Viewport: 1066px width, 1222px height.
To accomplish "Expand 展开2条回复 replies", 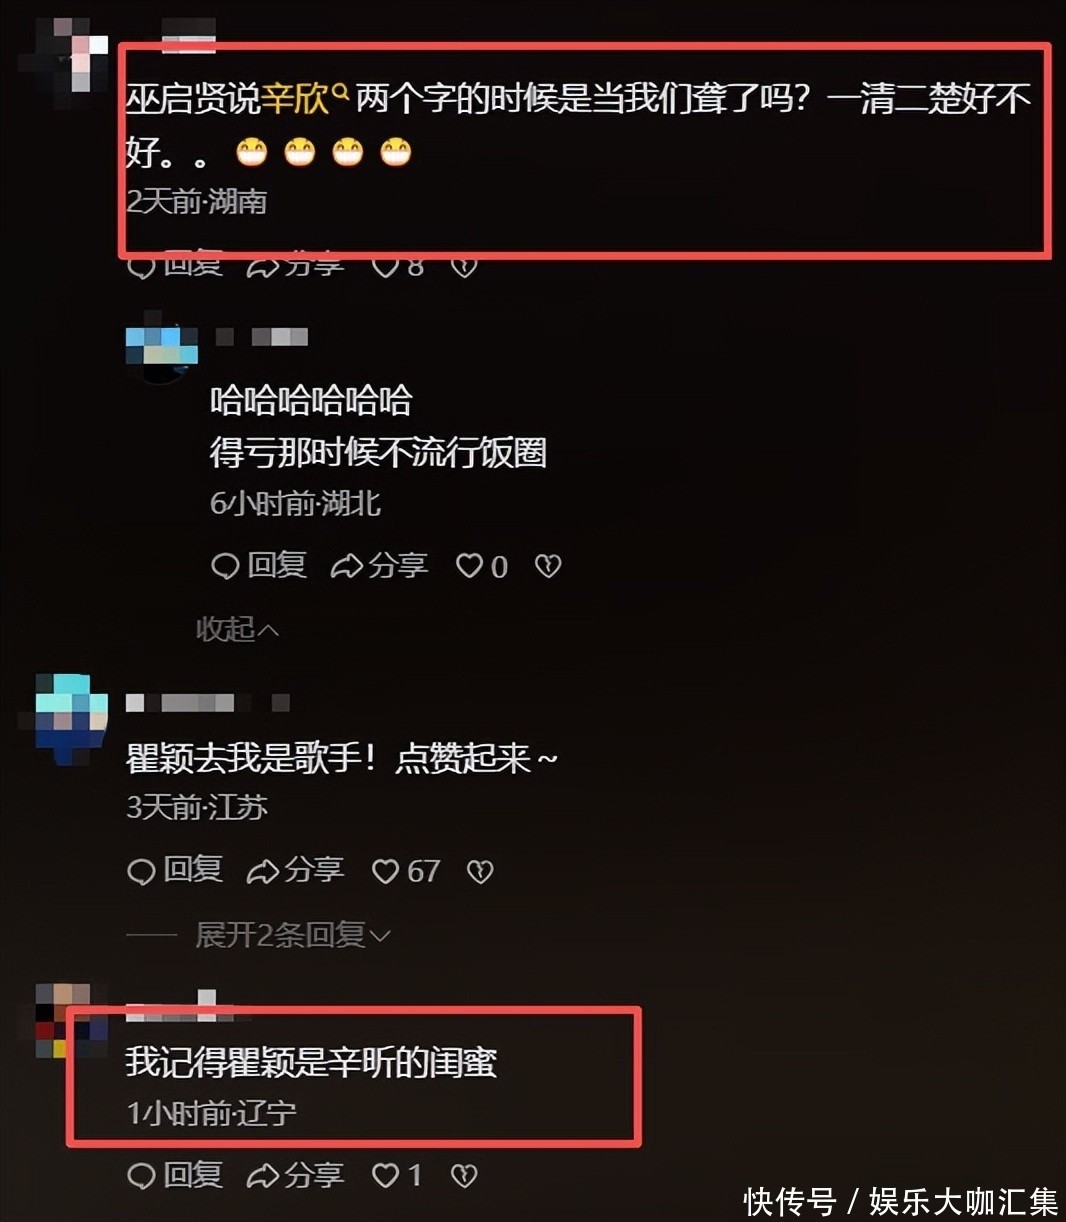I will 293,935.
